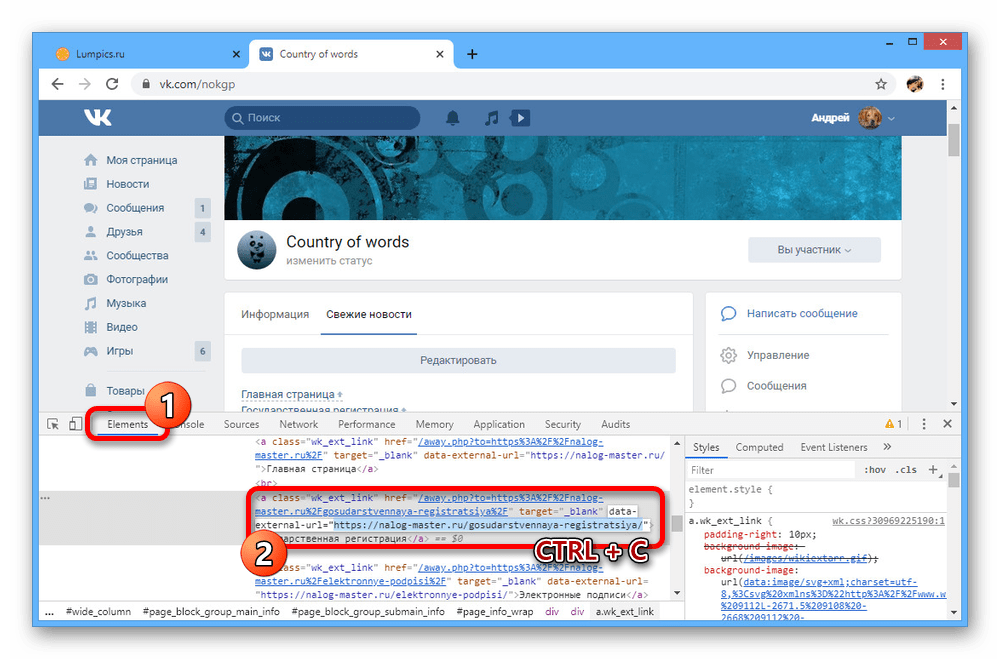Open DevTools three-dot customize menu
Image resolution: width=1000 pixels, height=659 pixels.
923,424
